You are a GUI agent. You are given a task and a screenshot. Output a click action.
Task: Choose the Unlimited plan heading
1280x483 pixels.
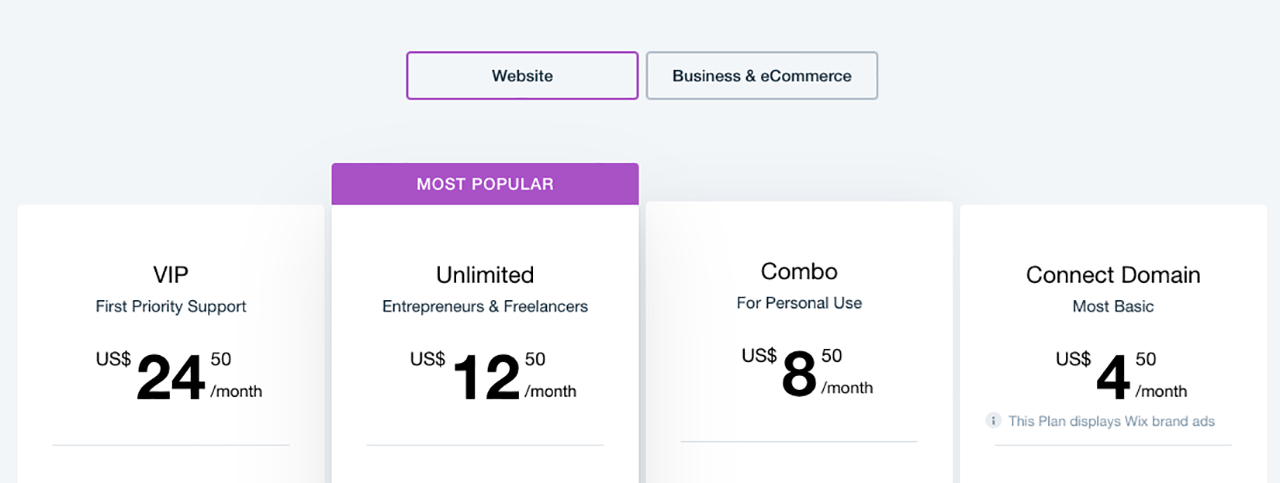(485, 275)
